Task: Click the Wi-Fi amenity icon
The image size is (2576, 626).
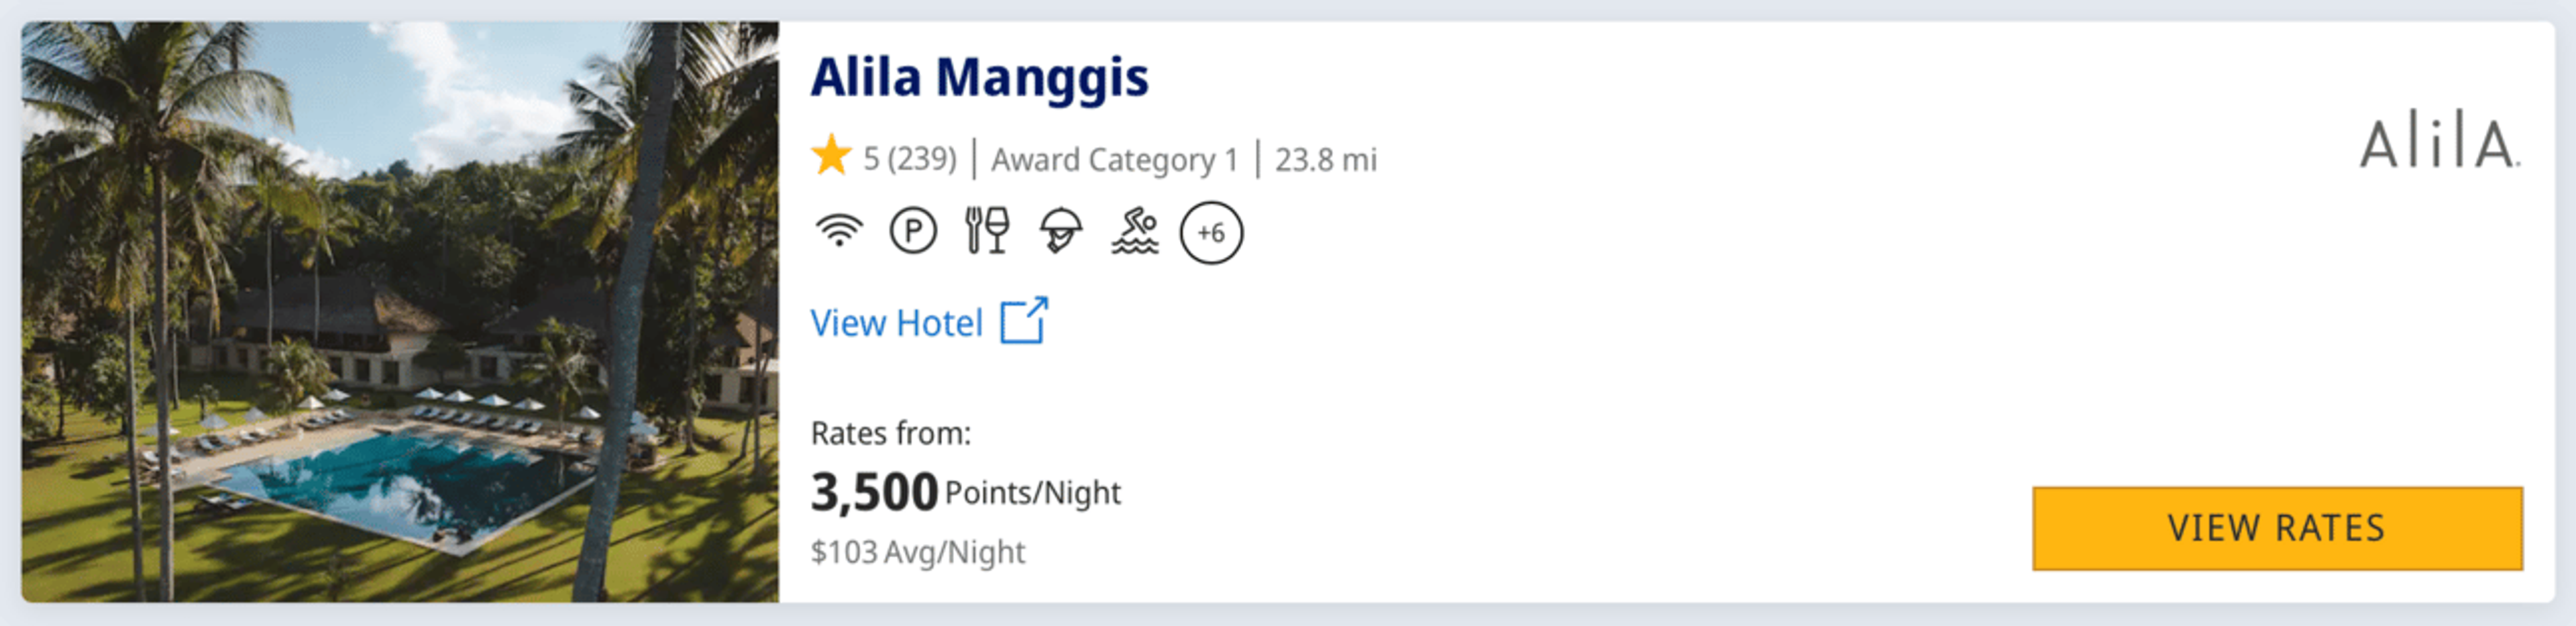Action: coord(838,232)
